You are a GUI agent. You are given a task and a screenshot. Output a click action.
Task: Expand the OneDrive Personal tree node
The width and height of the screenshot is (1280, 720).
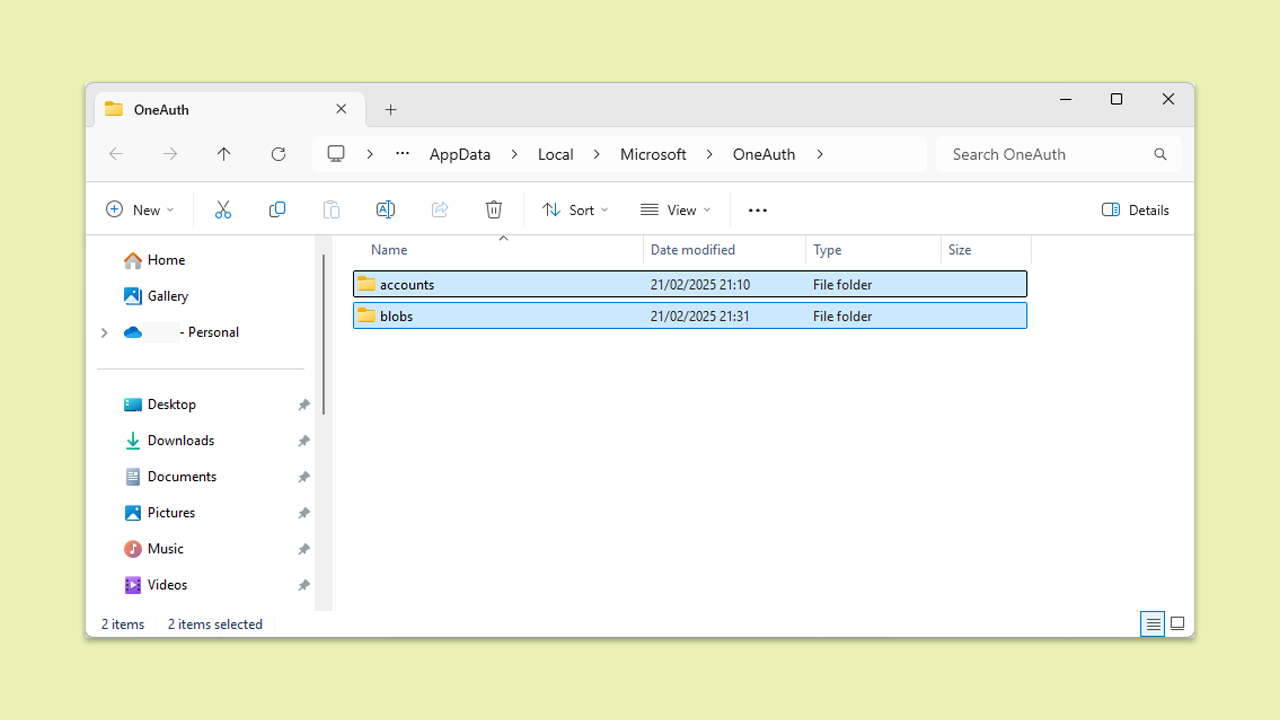point(104,332)
